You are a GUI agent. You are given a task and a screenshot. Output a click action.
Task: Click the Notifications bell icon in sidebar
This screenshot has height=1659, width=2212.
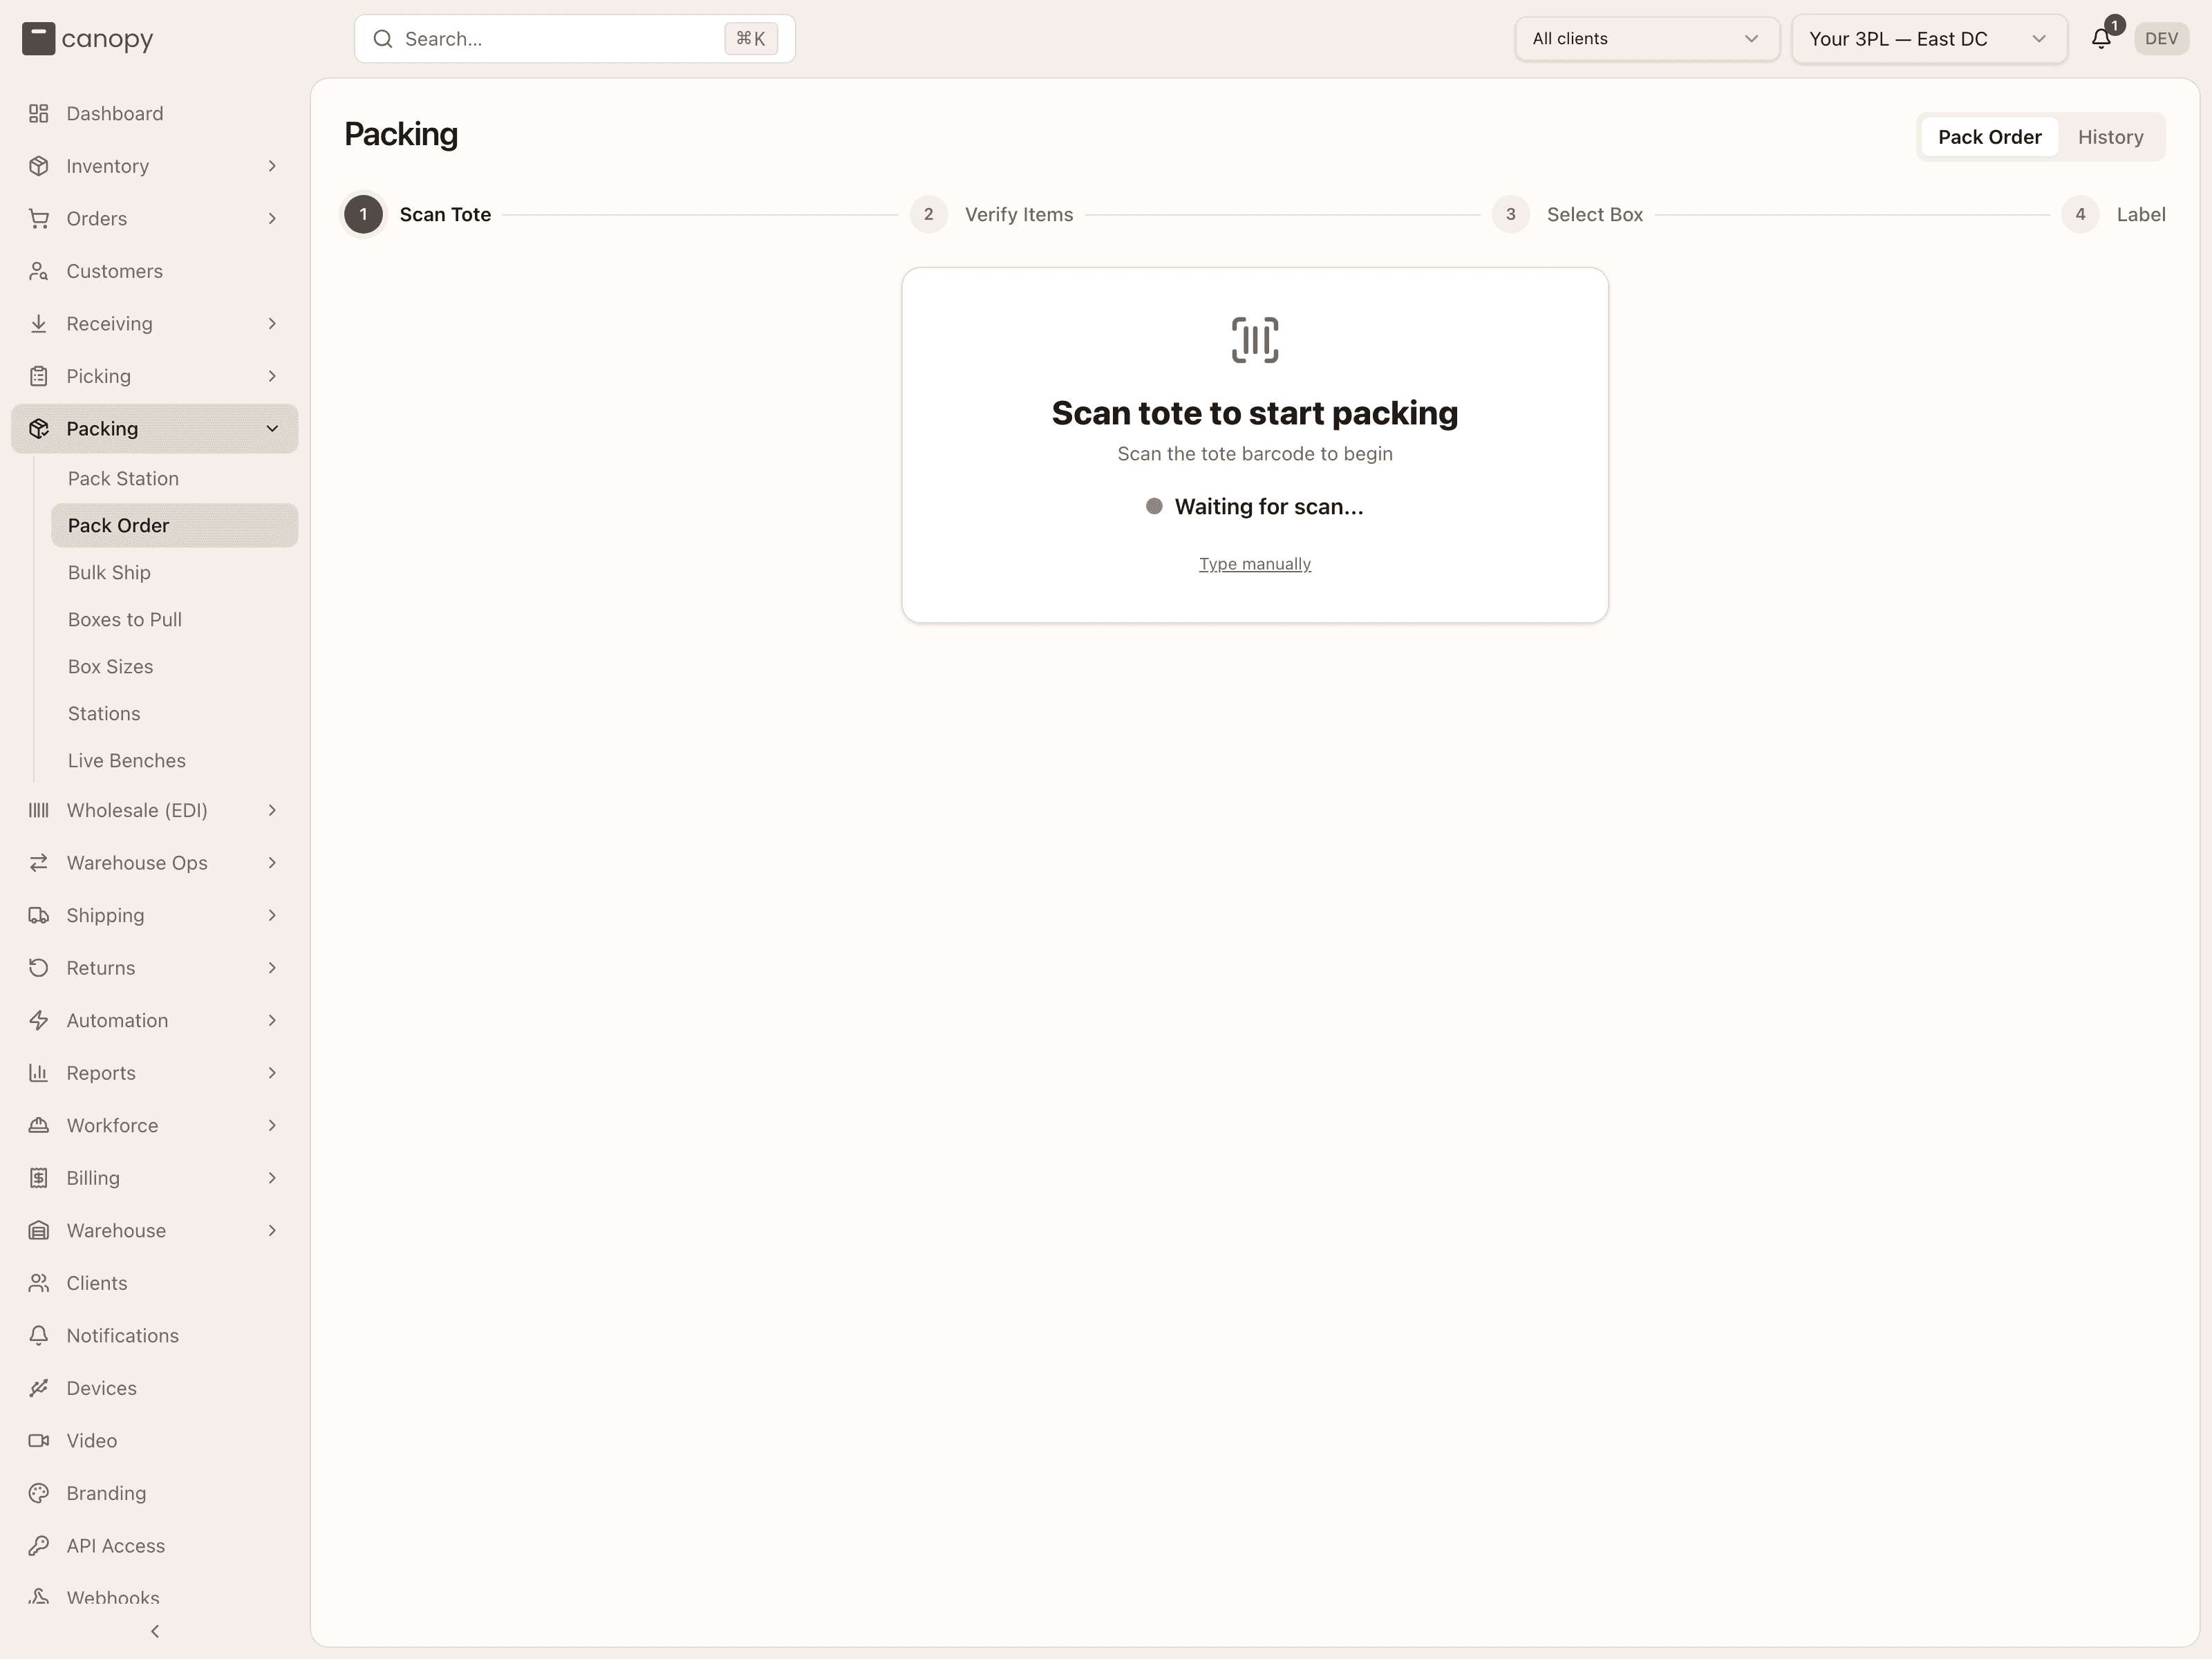click(39, 1335)
